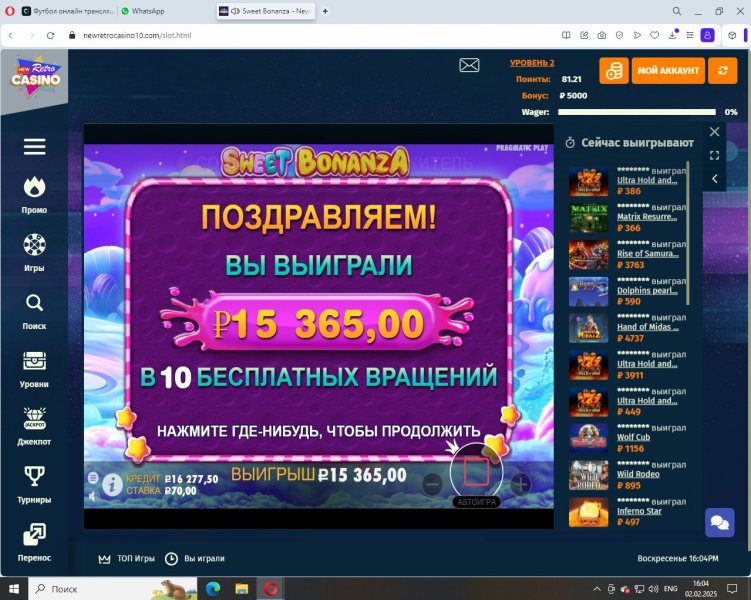Open the Турниры trophy section
Viewport: 751px width, 600px height.
pyautogui.click(x=34, y=485)
